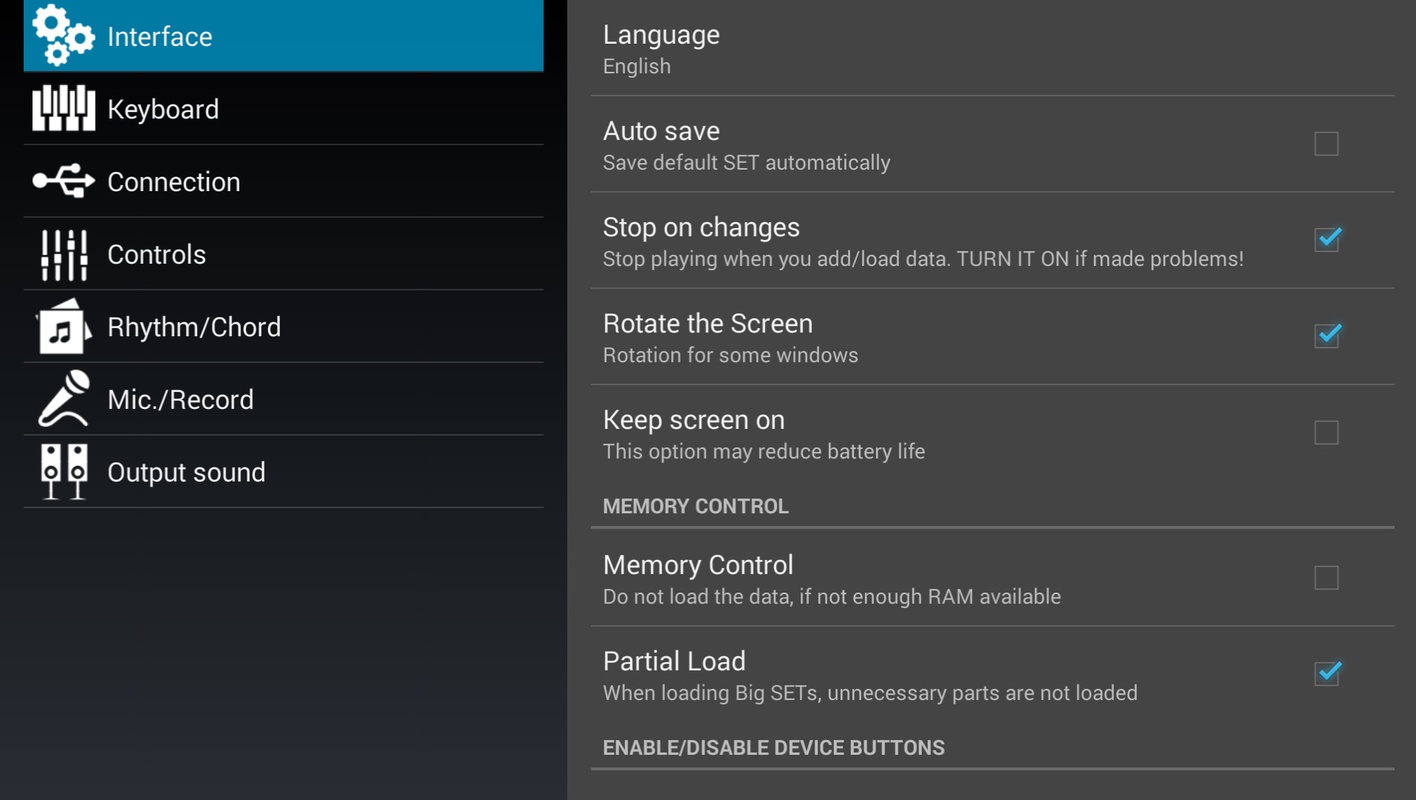Tap the Partial Load setting title
1416x800 pixels.
(674, 661)
